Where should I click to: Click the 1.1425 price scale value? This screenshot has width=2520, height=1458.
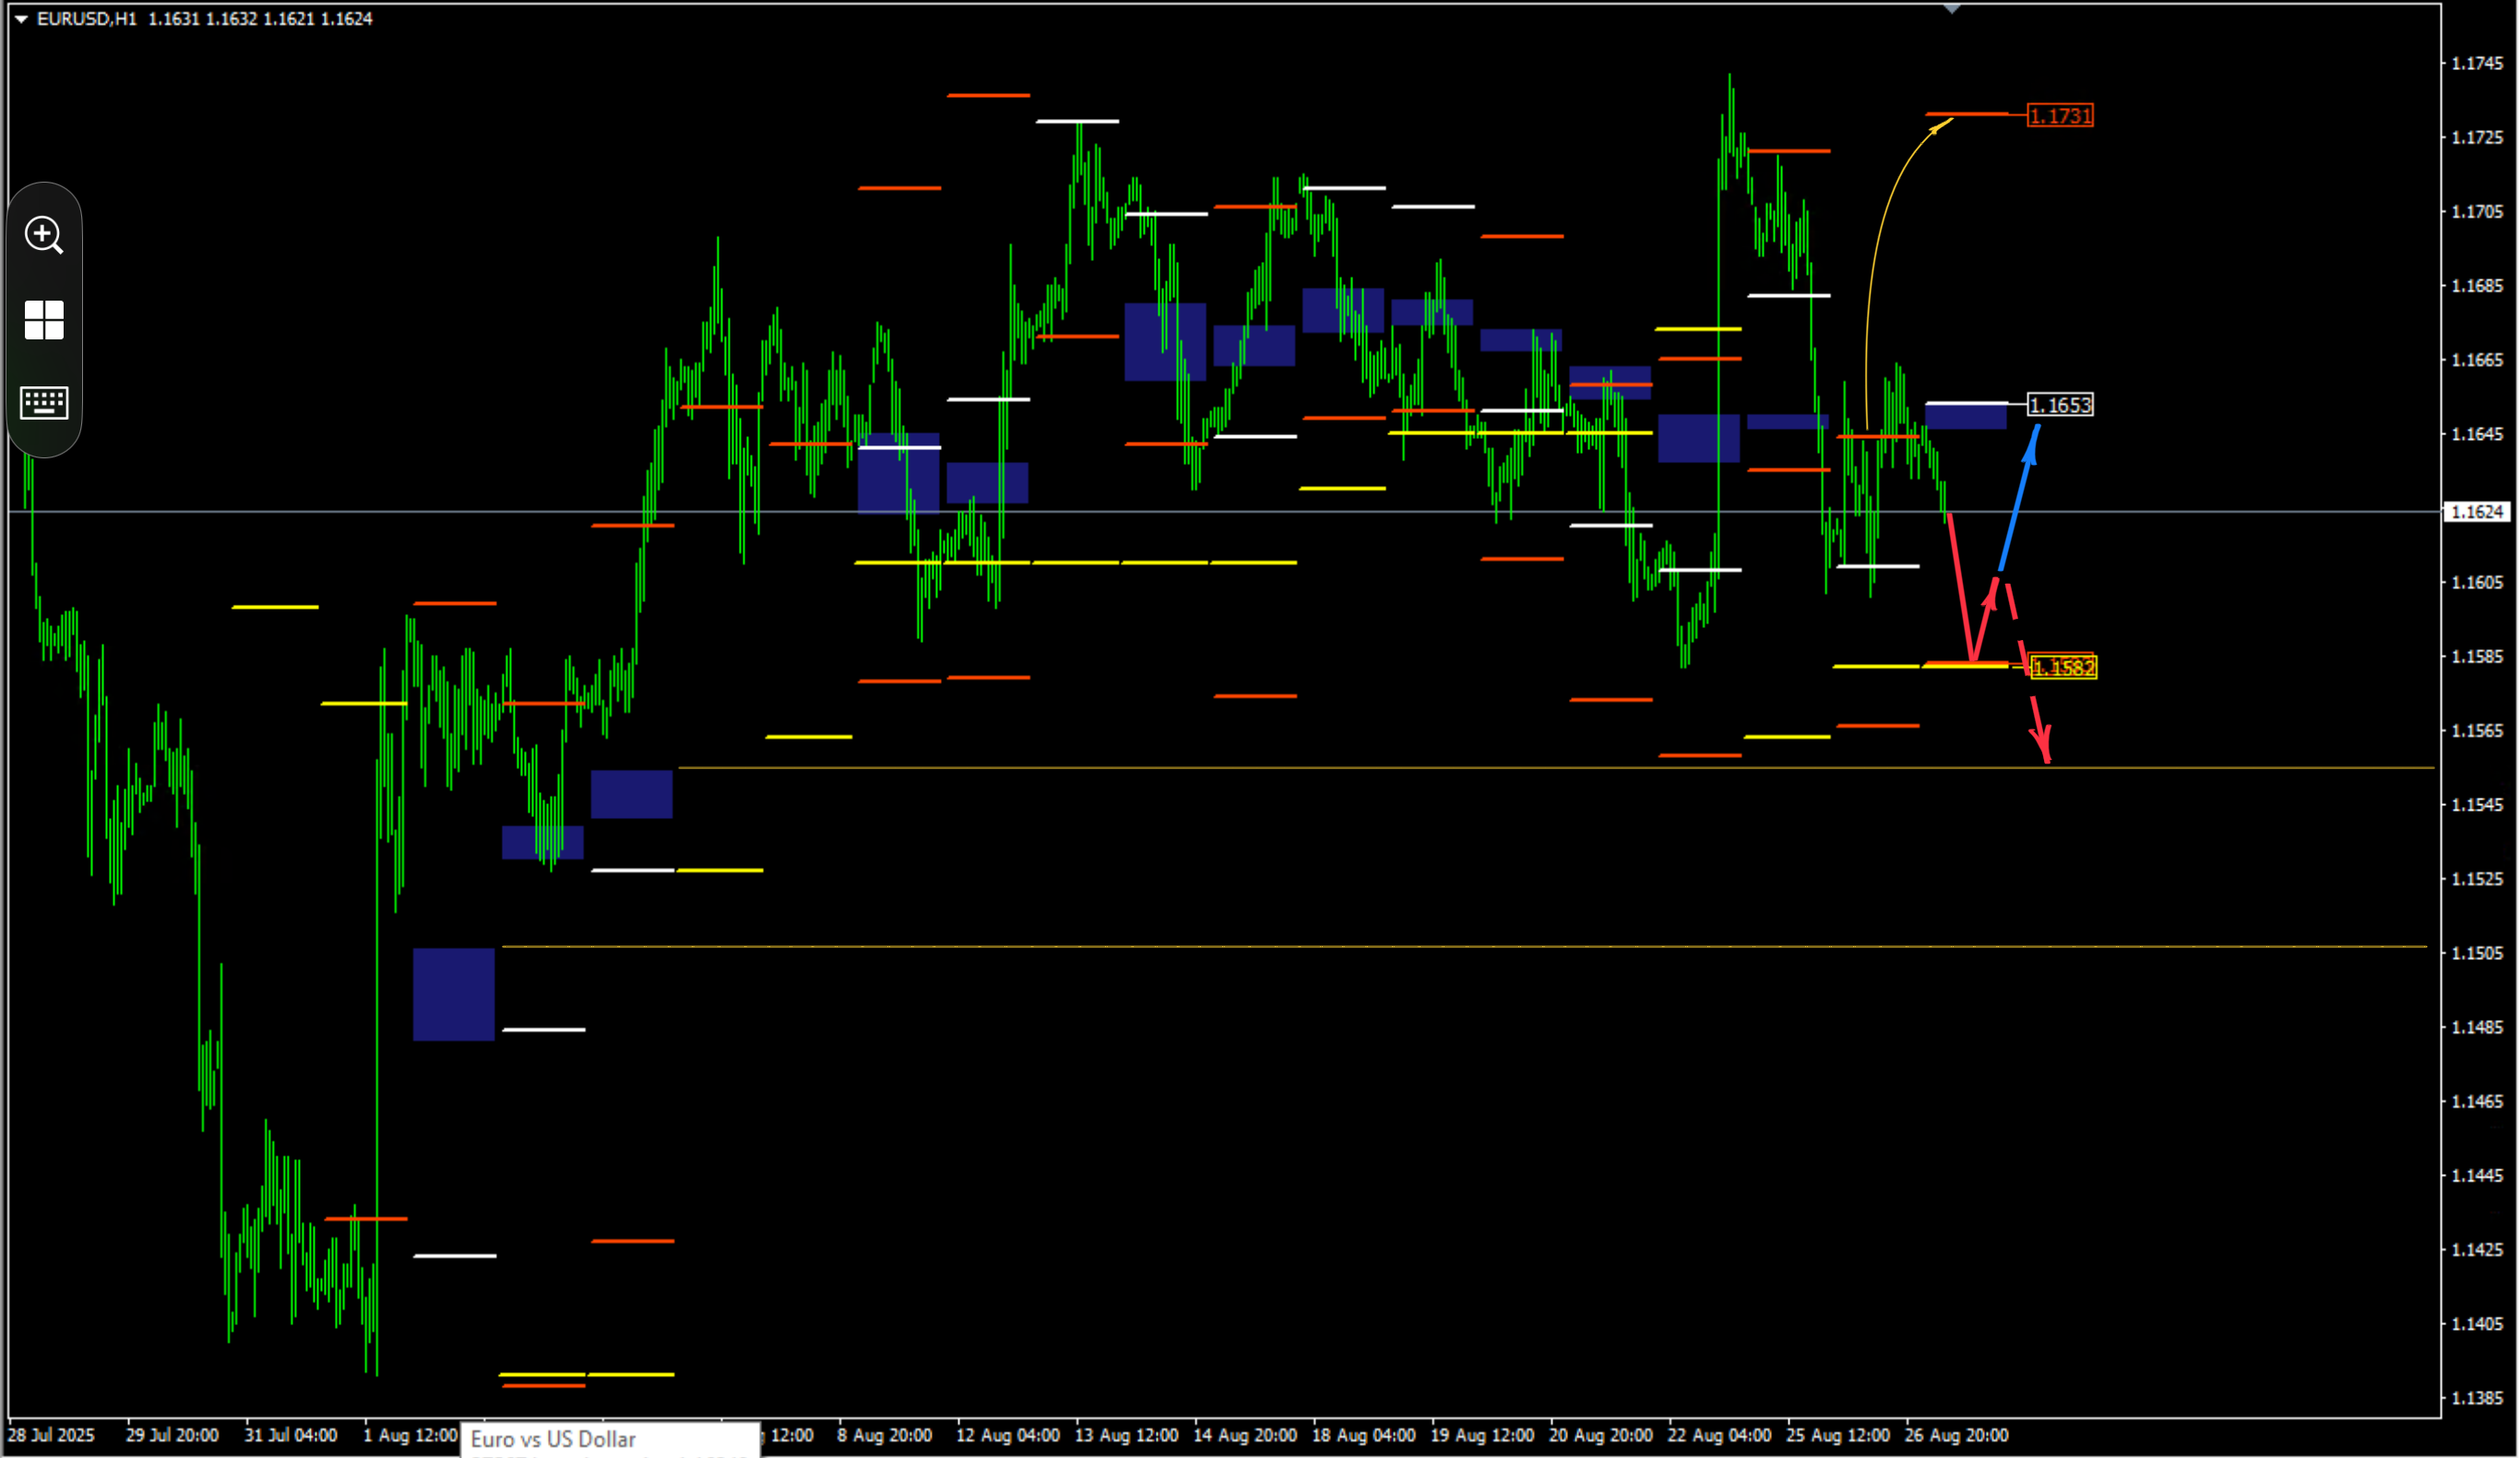pyautogui.click(x=2476, y=1250)
